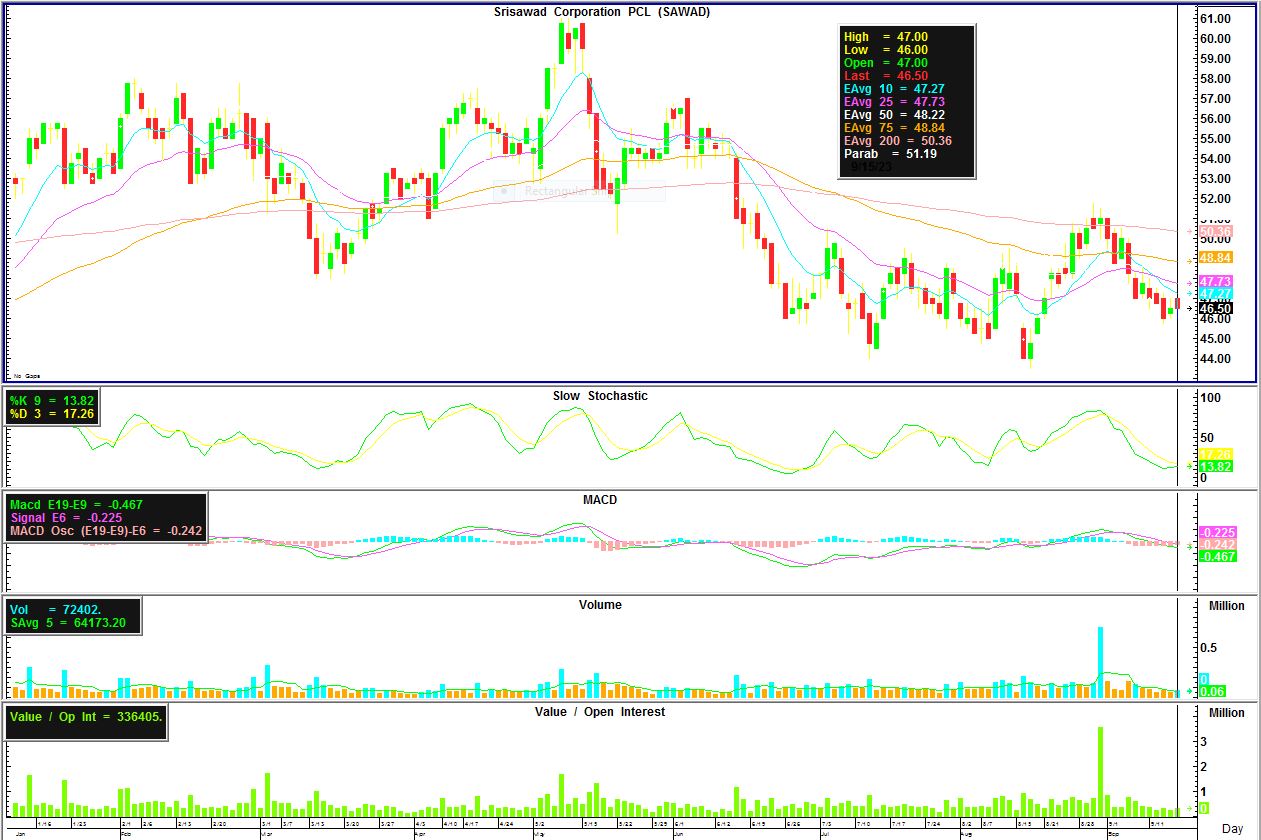The image size is (1261, 840).
Task: Click the 61.00 label on the price axis
Action: (1215, 19)
